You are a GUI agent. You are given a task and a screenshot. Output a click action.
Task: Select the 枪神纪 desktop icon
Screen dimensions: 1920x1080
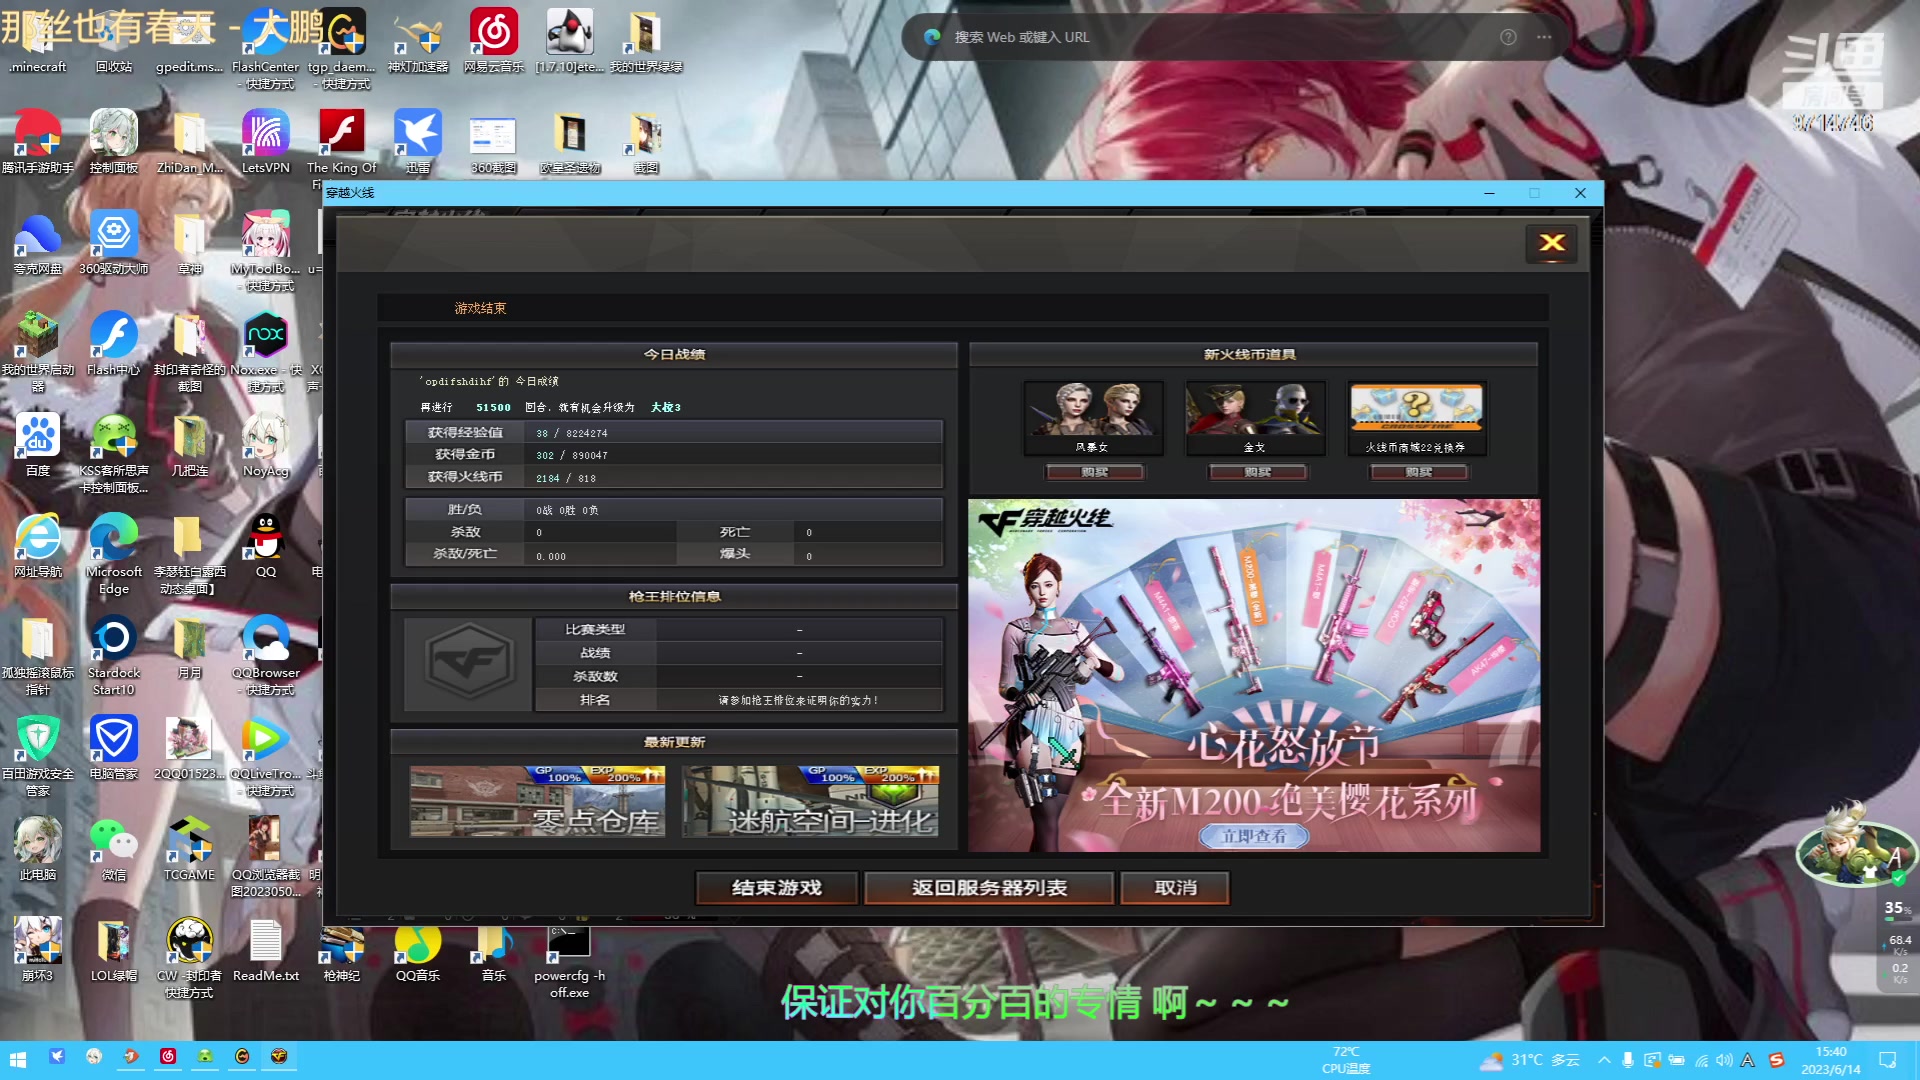(x=342, y=950)
